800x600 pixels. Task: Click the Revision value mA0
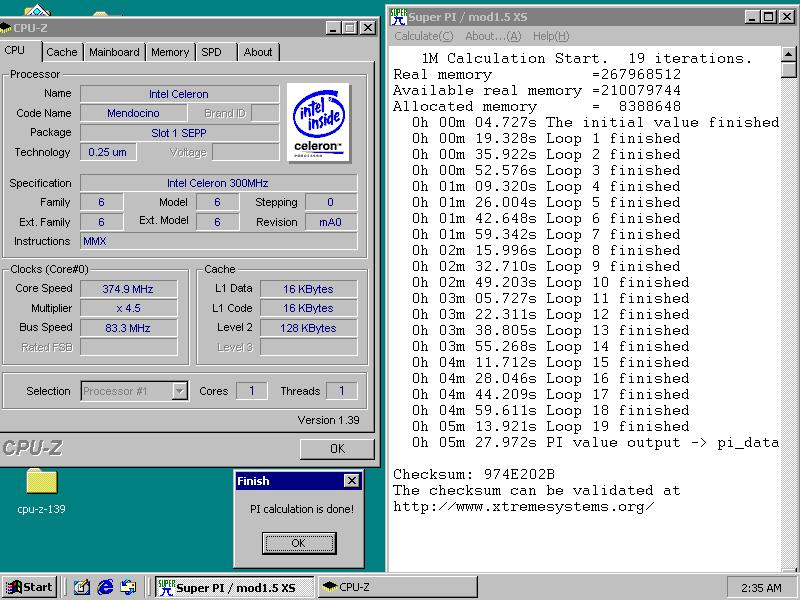[x=331, y=222]
